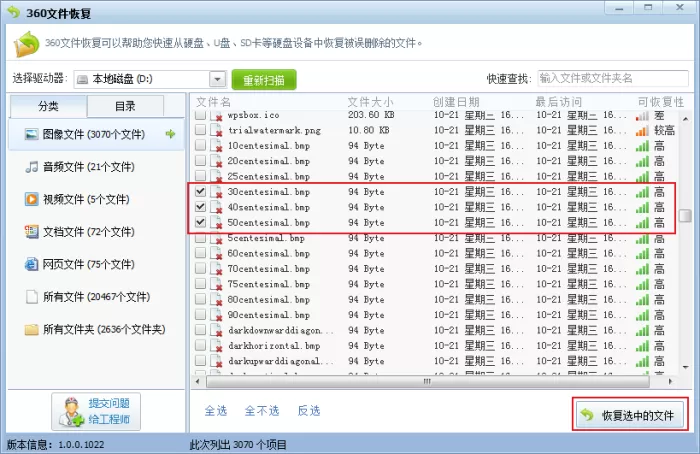
Task: Click the file icon of wpsbox.ico
Action: tap(216, 115)
